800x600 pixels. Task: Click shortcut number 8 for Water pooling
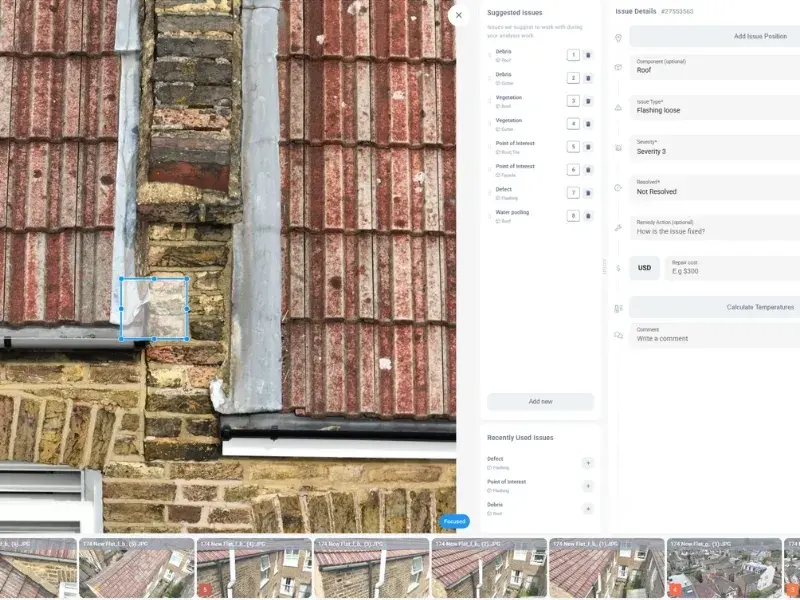[573, 216]
